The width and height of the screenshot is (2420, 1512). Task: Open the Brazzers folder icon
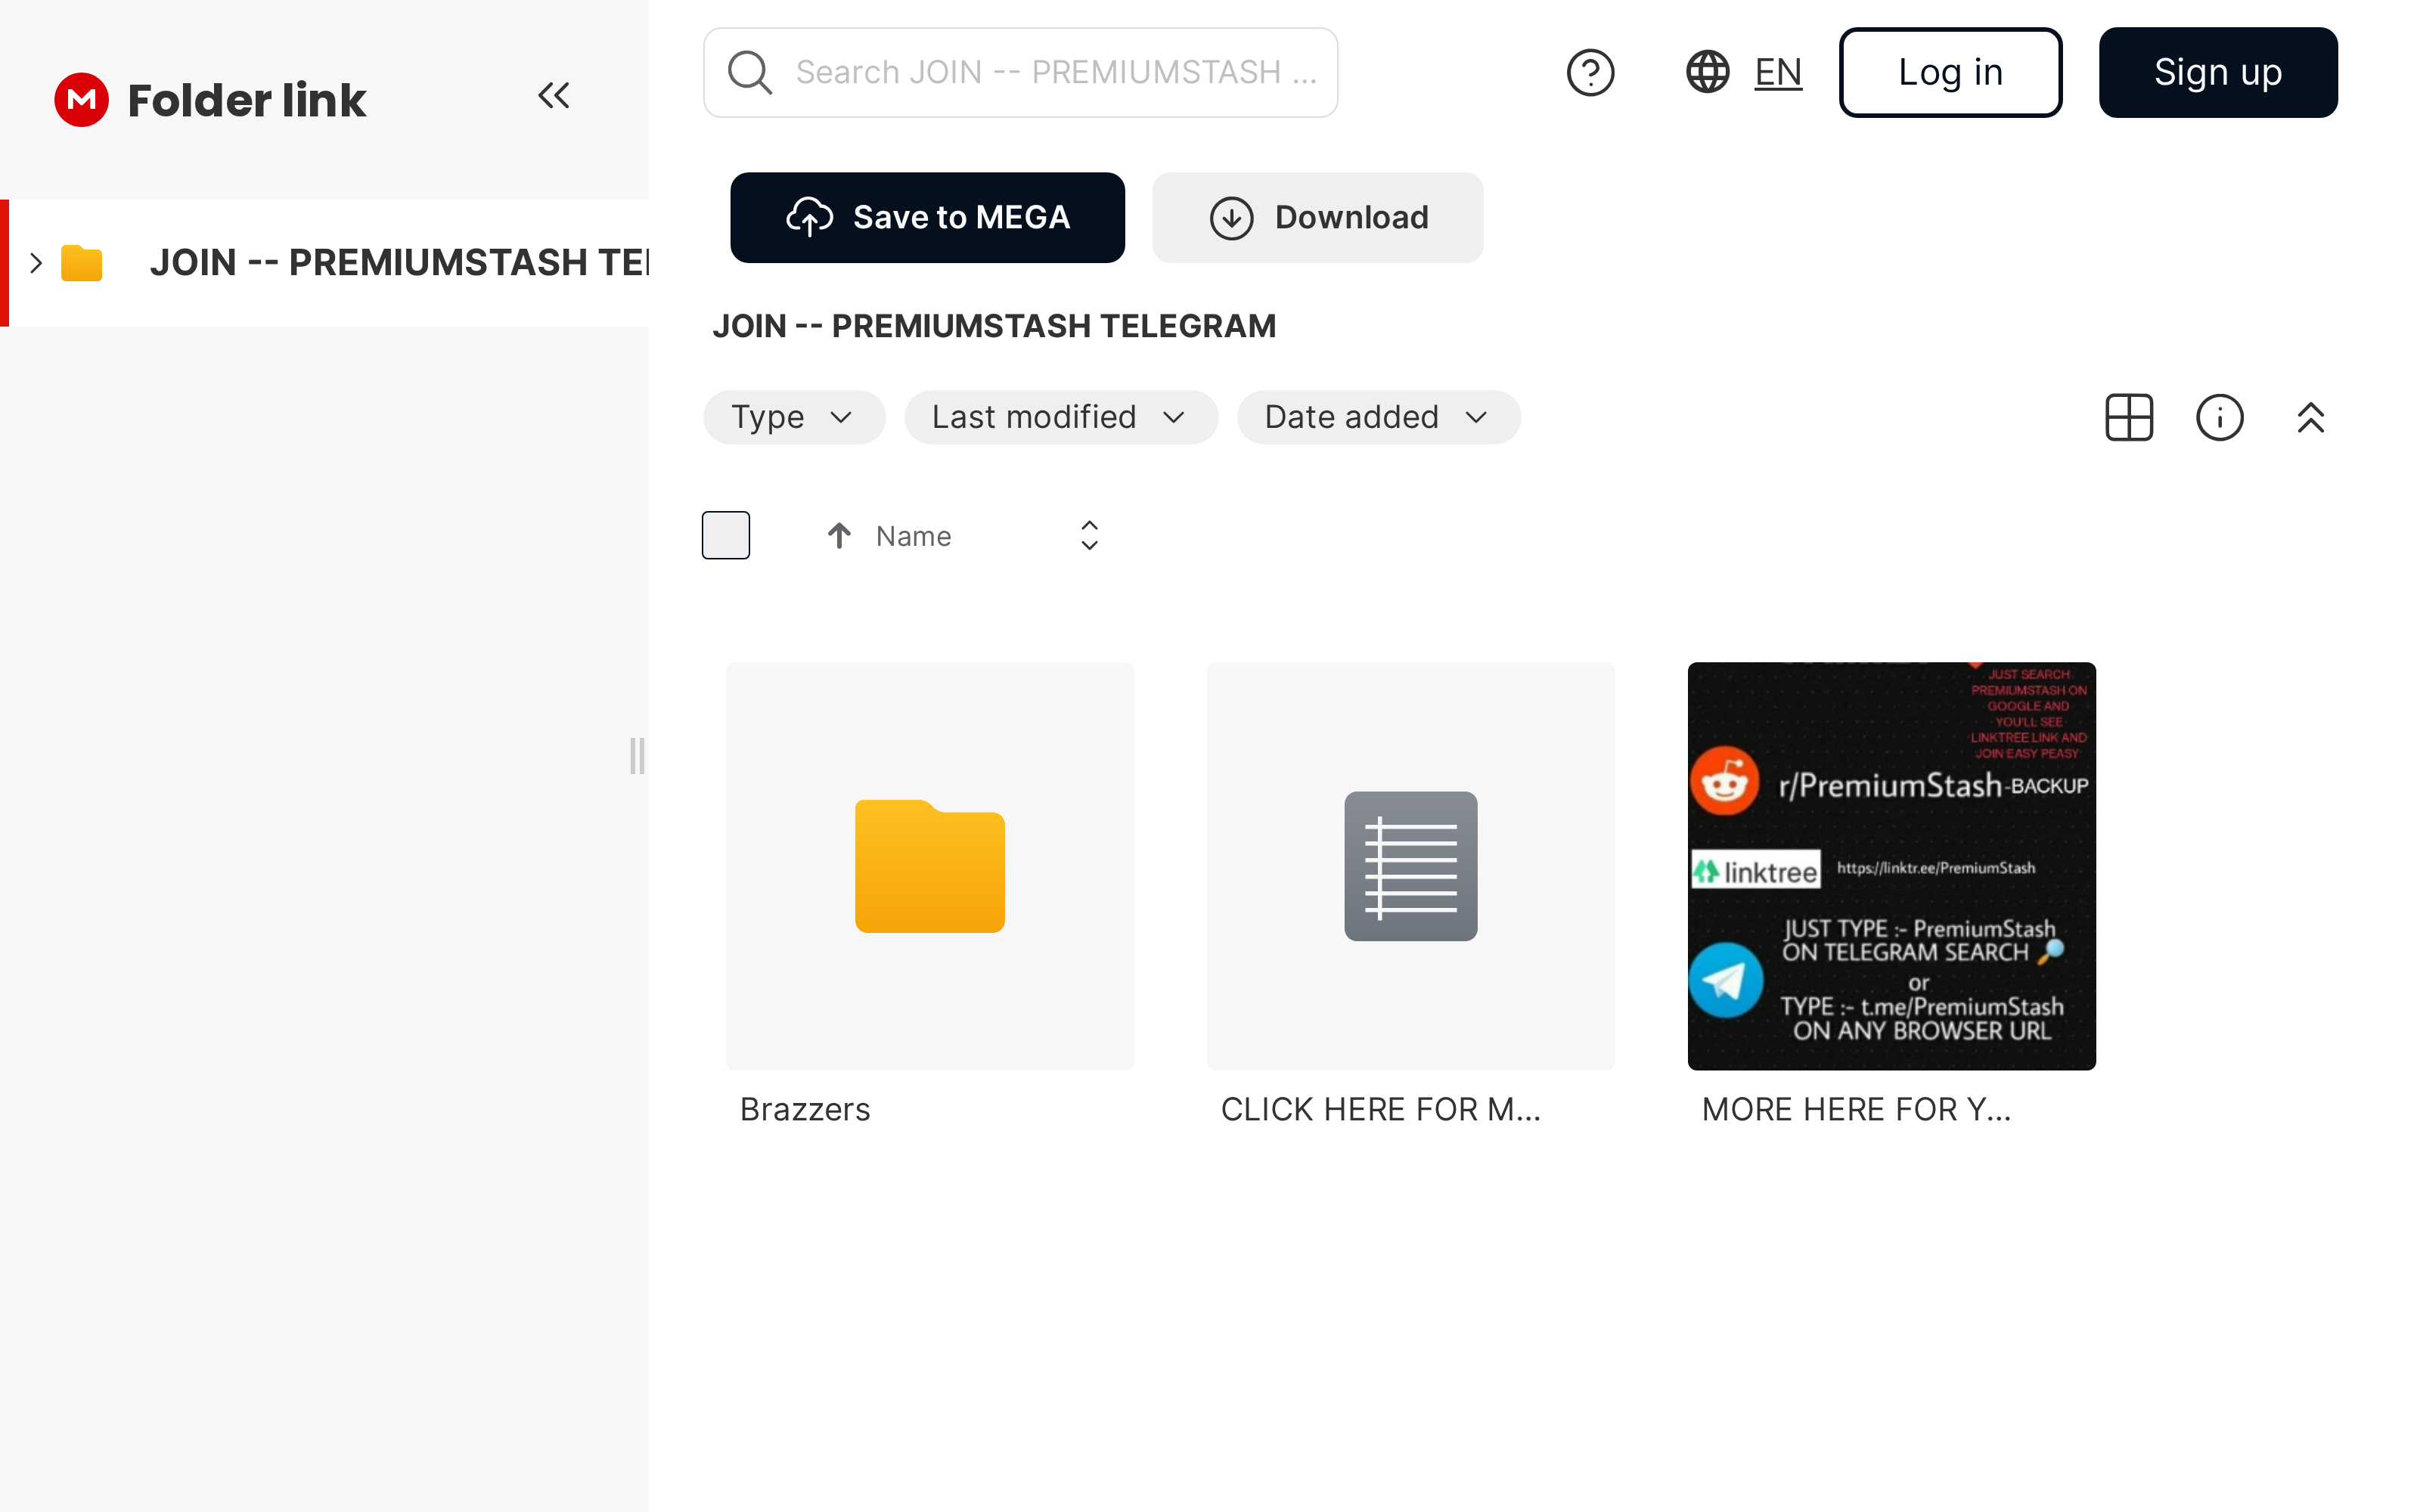(x=930, y=866)
